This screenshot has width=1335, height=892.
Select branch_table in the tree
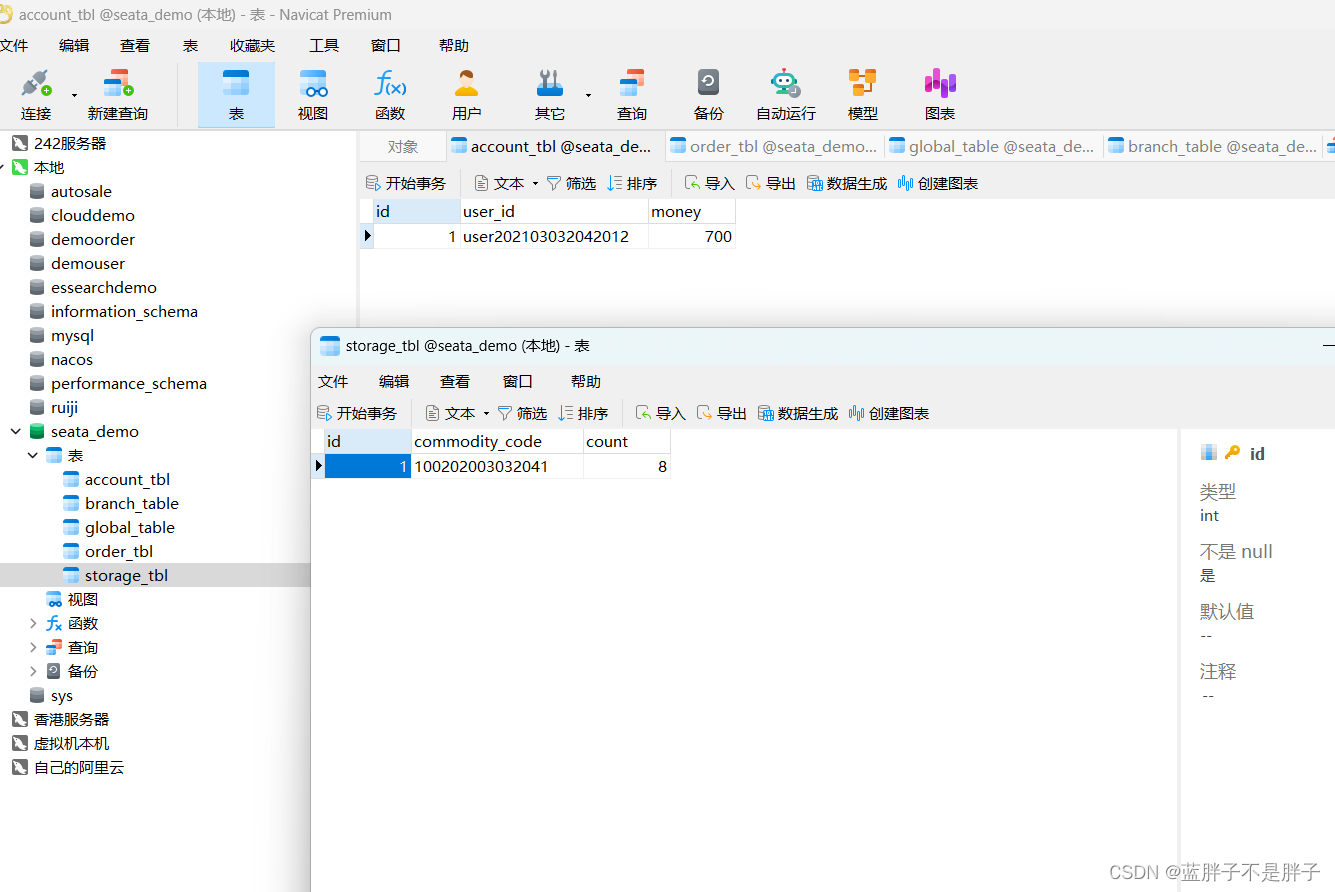coord(132,503)
